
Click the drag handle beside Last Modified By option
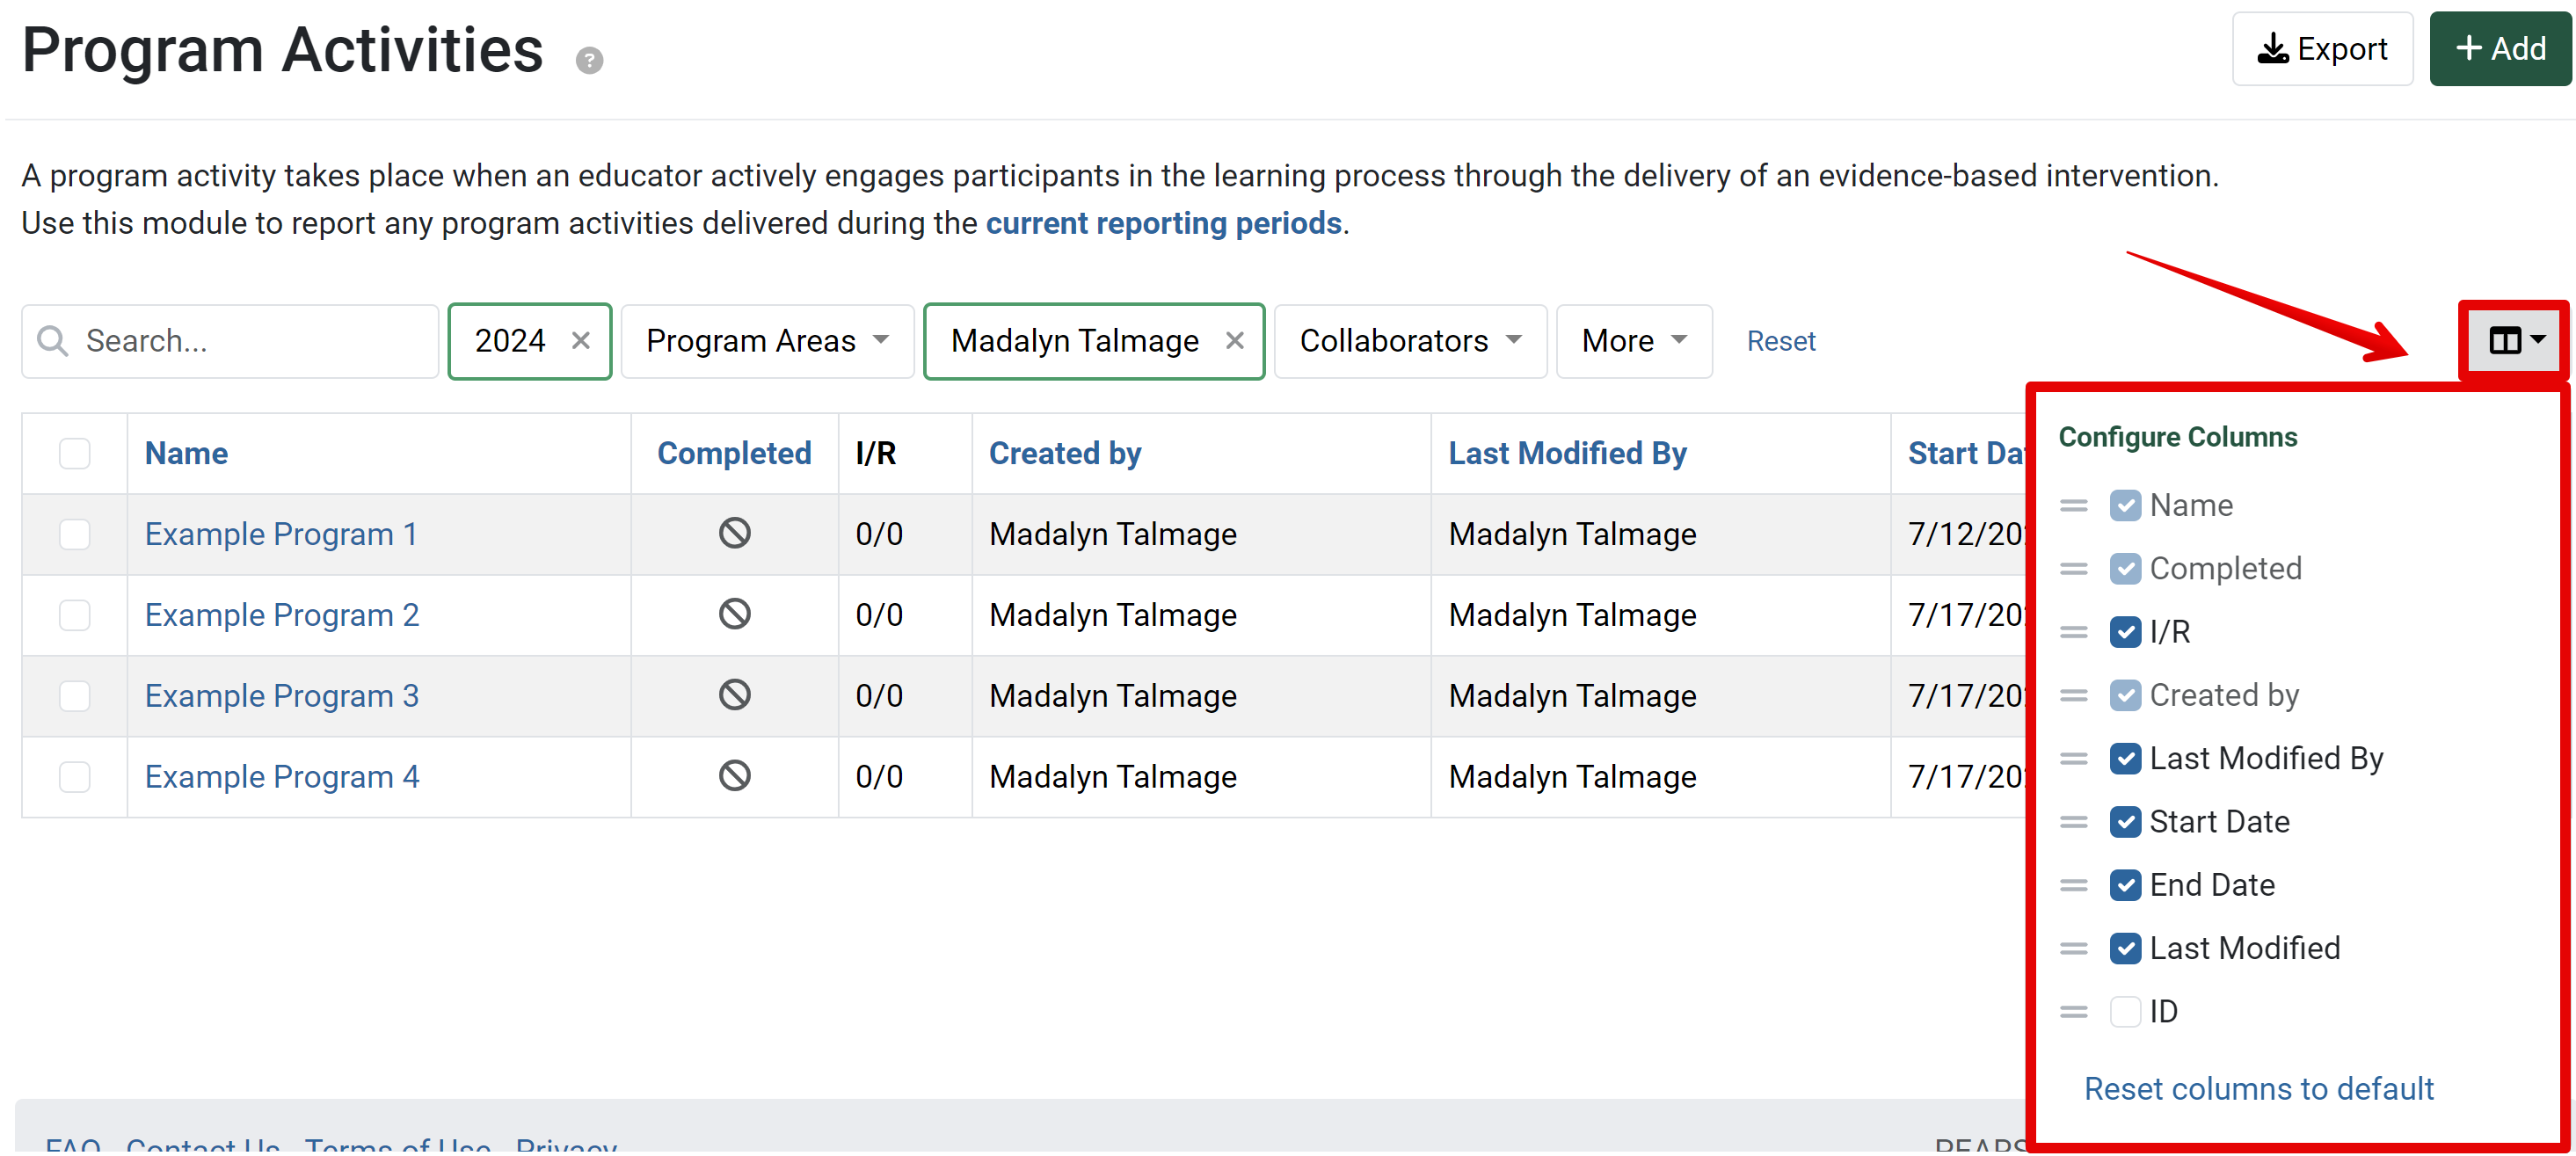(2073, 759)
